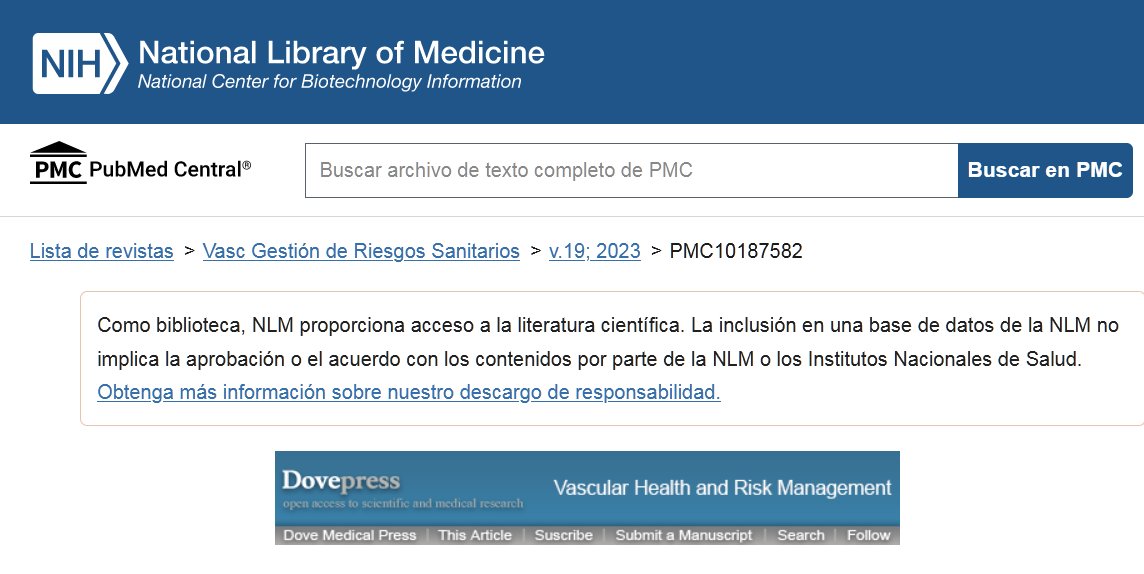Viewport: 1144px width, 574px height.
Task: Click the Dovepress logo in banner
Action: 341,481
